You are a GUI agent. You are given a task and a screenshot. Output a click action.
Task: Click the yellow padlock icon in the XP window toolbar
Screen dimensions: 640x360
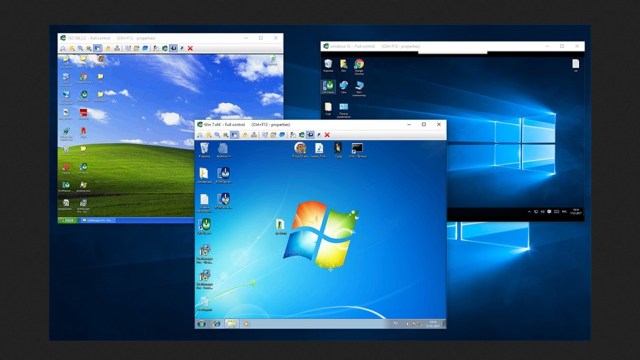108,48
